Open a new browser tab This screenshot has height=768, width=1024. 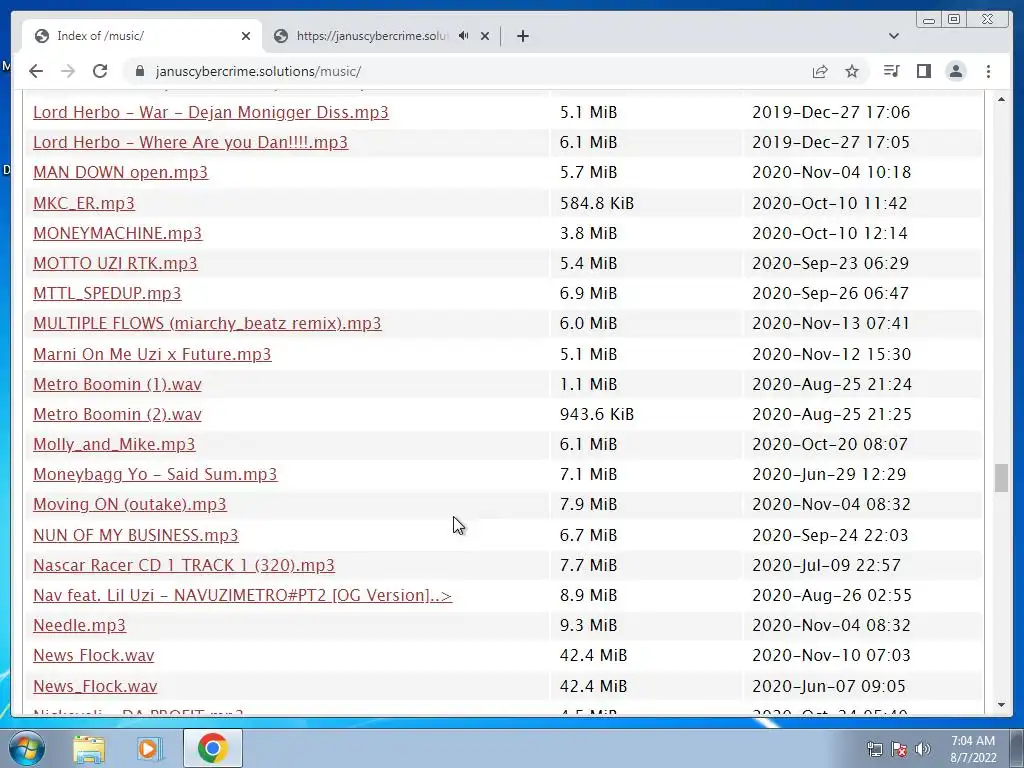tap(522, 36)
